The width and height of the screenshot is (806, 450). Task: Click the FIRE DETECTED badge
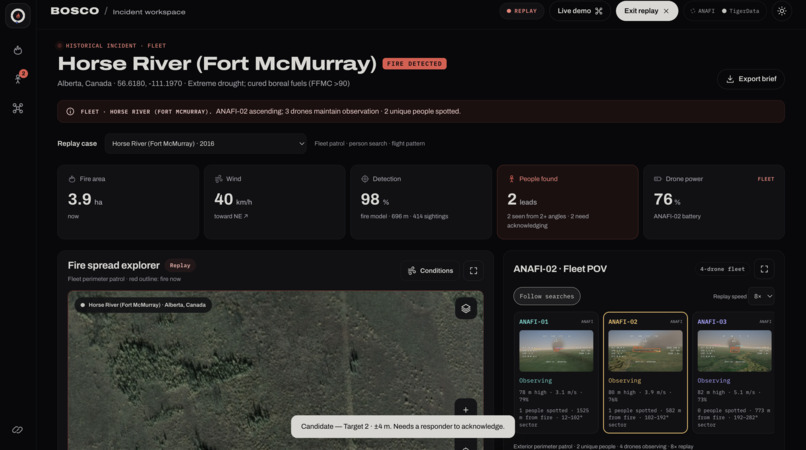tap(414, 64)
